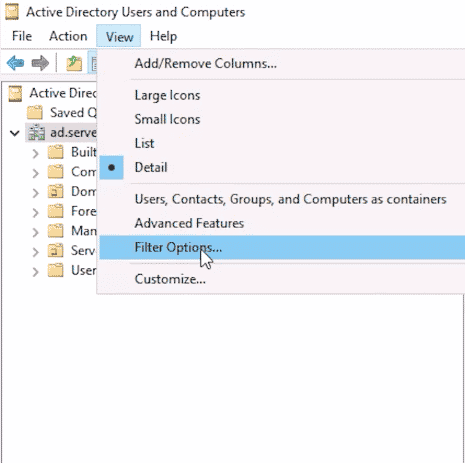The height and width of the screenshot is (463, 465).
Task: Open Filter Options dialog
Action: click(x=282, y=247)
